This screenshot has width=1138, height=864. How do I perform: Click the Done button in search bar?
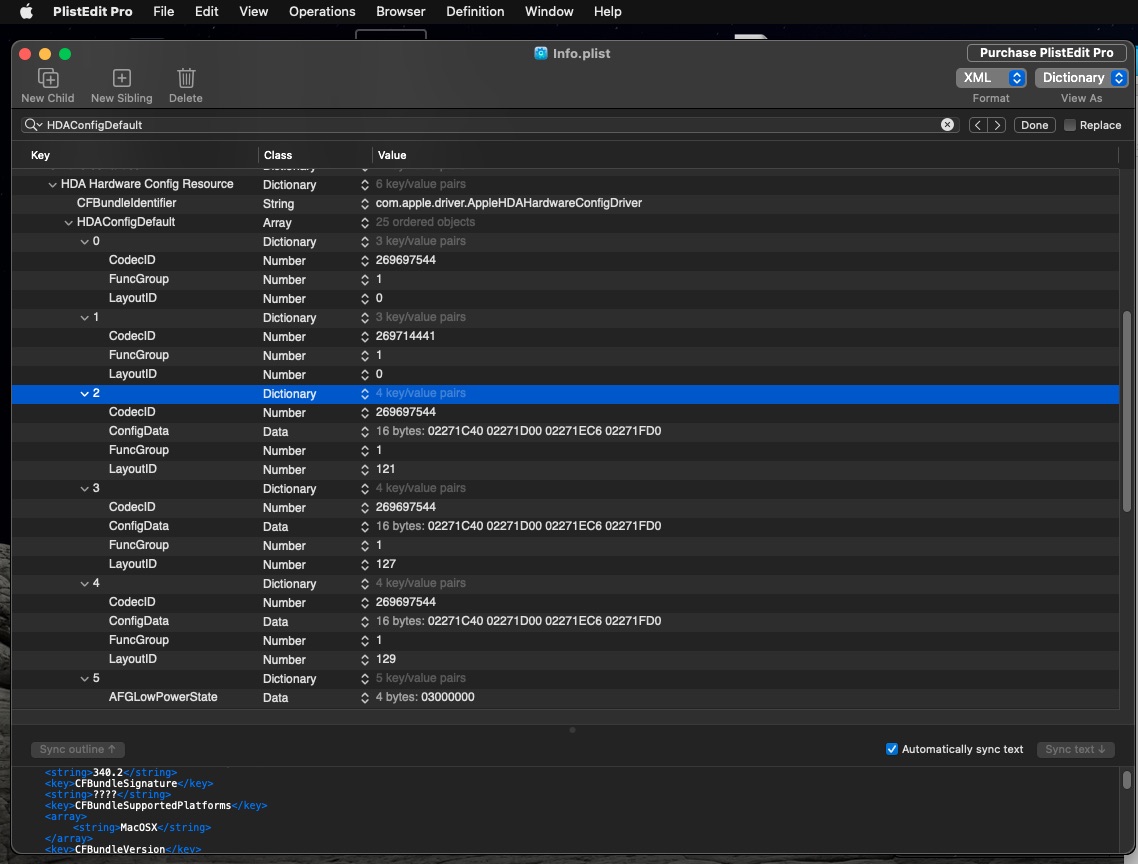click(1034, 125)
